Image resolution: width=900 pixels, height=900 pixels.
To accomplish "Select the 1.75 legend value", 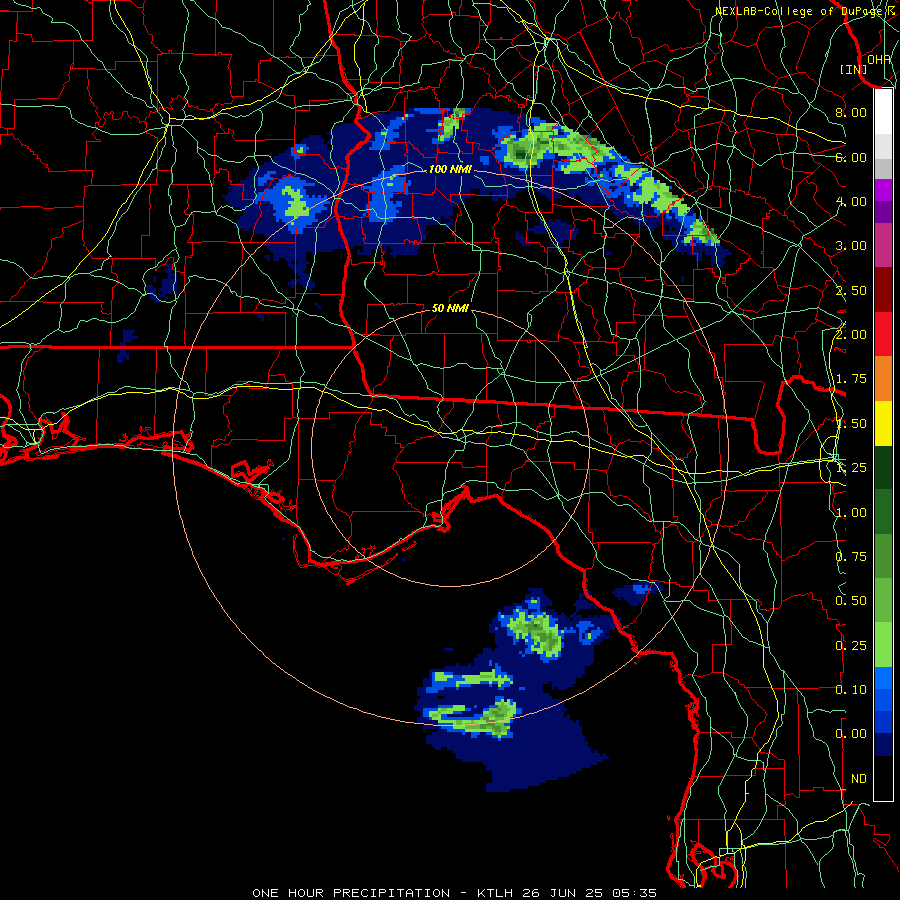I will (x=851, y=379).
